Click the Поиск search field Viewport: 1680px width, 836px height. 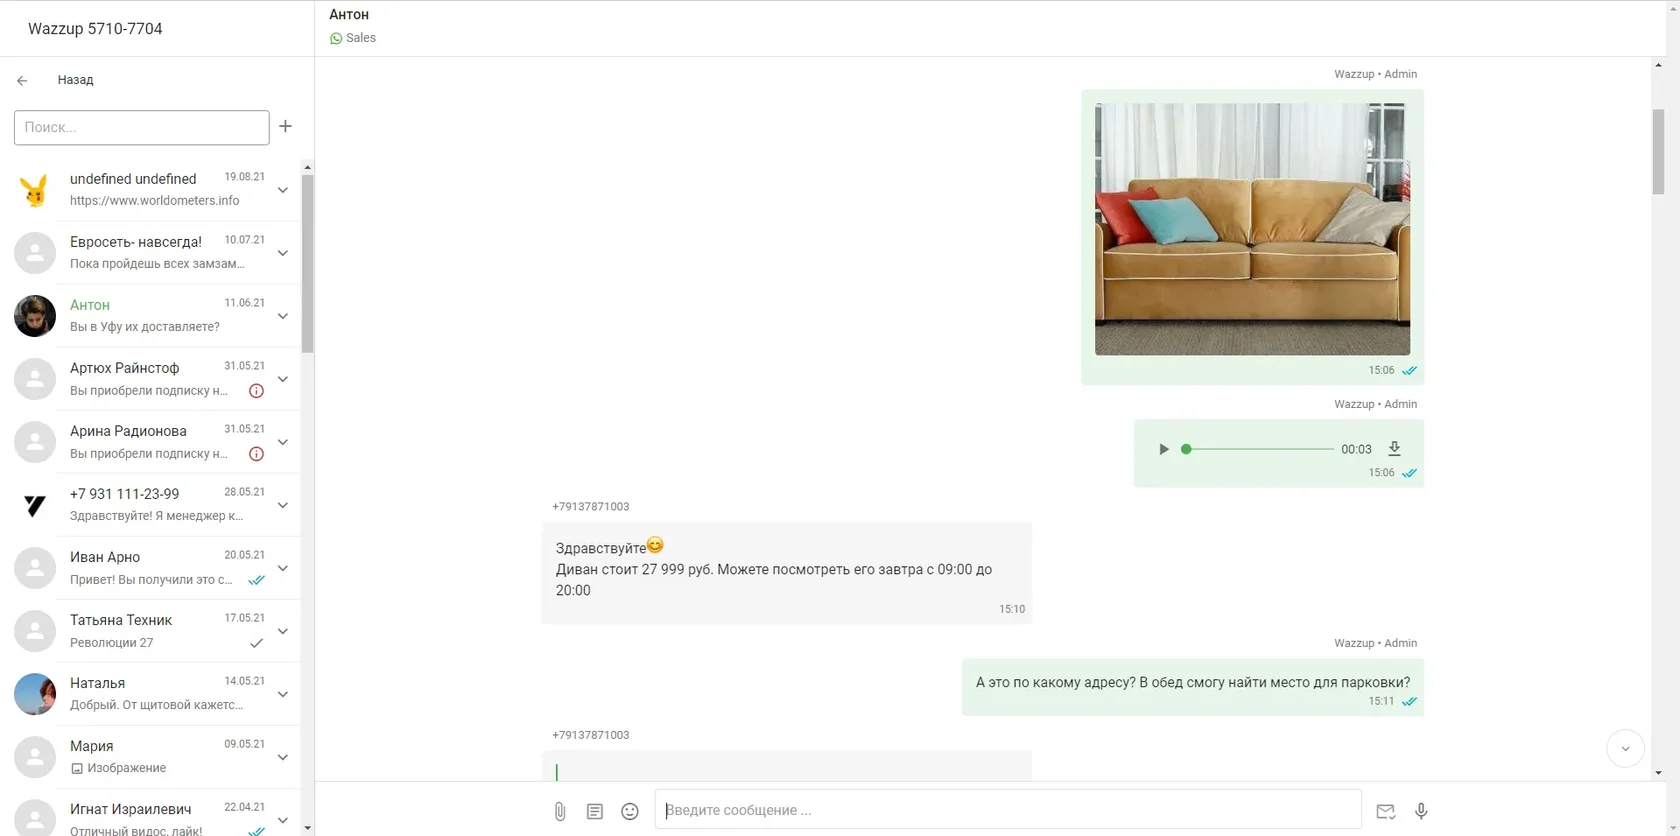pos(141,127)
